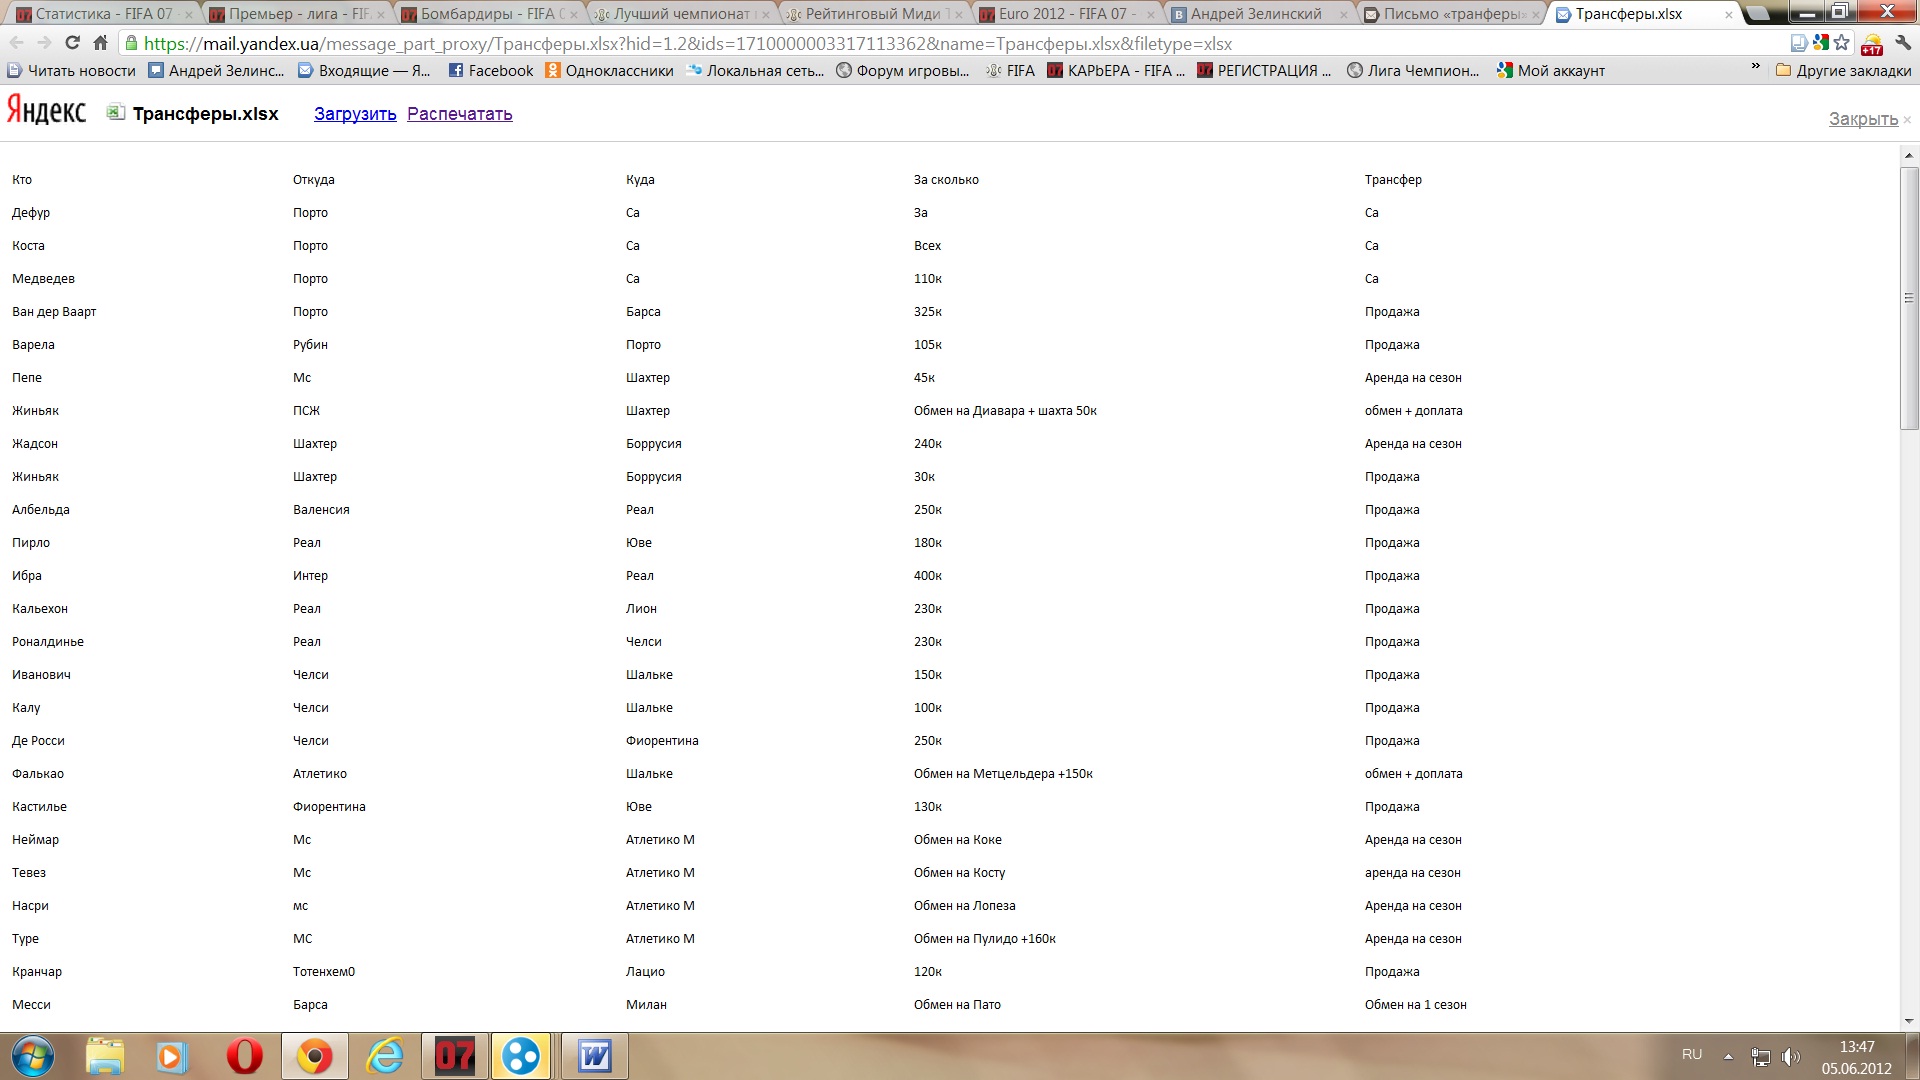This screenshot has width=1920, height=1080.
Task: Click the green padlock in the address bar
Action: [x=131, y=43]
